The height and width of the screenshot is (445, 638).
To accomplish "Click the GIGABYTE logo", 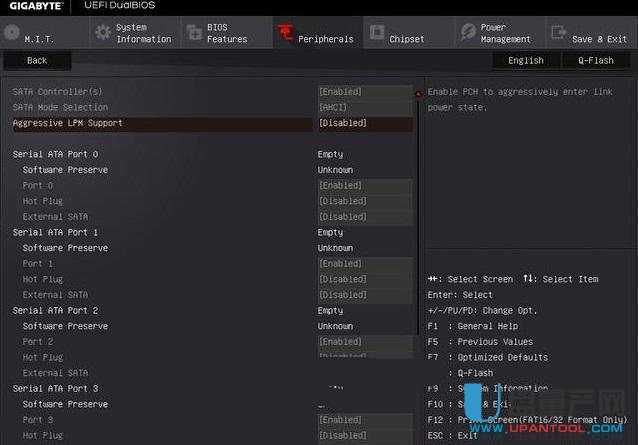I will 30,6.
